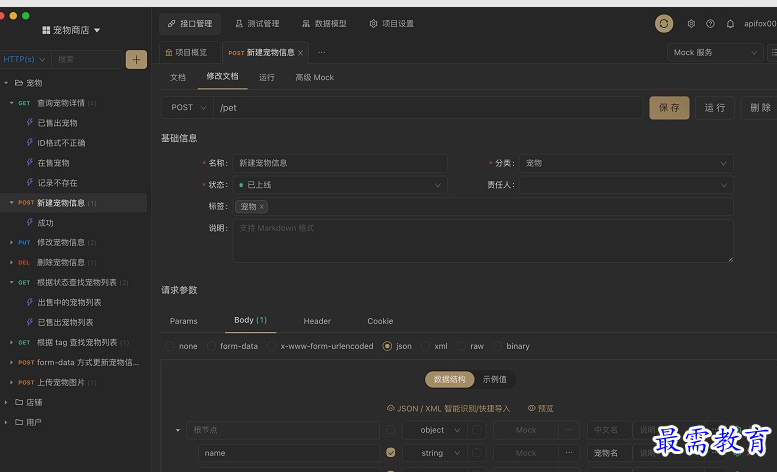Close the 新建宠物信息 tab
777x472 pixels.
point(300,53)
